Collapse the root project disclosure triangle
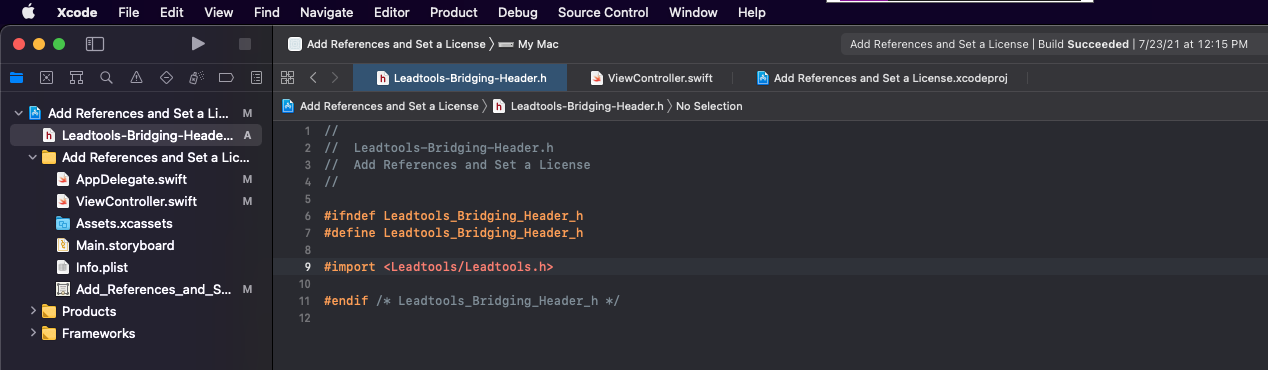Screen dimensions: 1268x370 tap(18, 113)
